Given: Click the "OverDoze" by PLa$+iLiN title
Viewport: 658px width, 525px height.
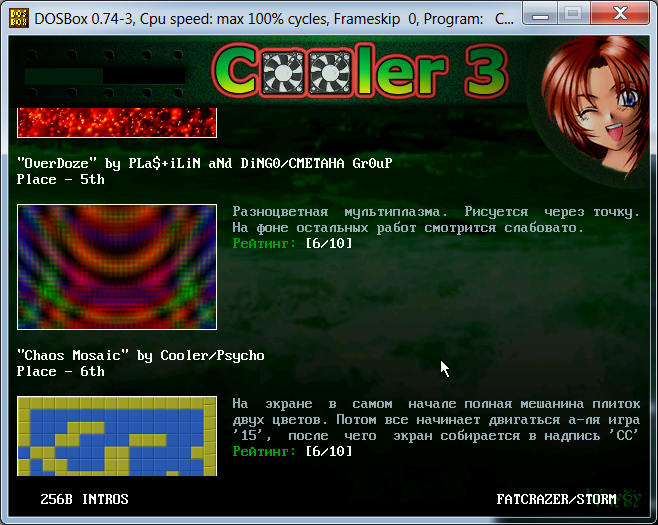Looking at the screenshot, I should [x=204, y=163].
